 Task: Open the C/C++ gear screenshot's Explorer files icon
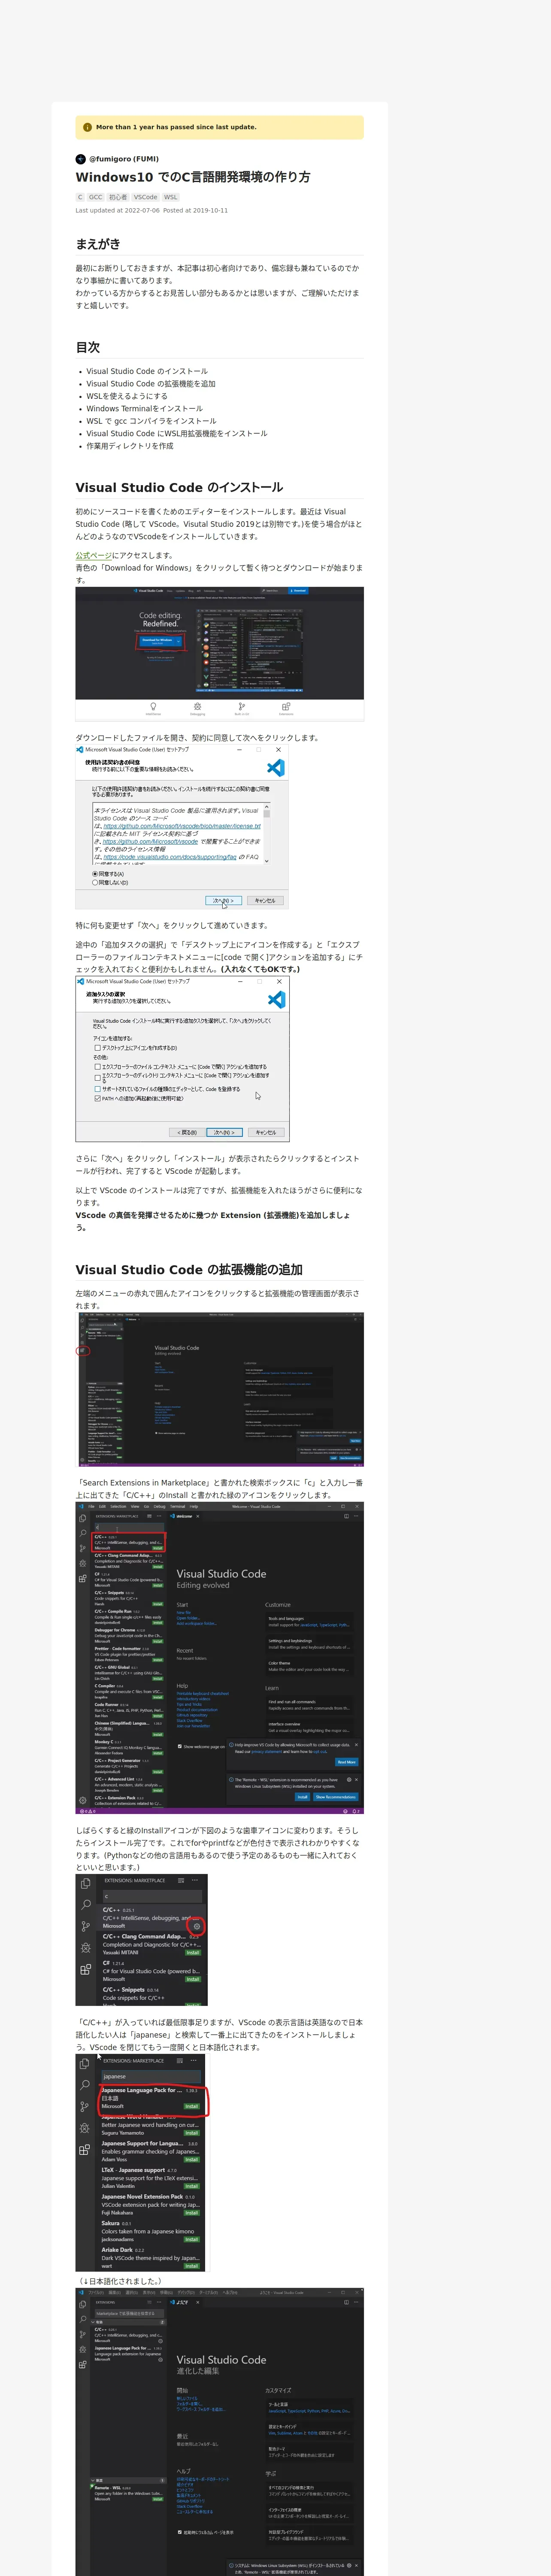[x=85, y=1883]
